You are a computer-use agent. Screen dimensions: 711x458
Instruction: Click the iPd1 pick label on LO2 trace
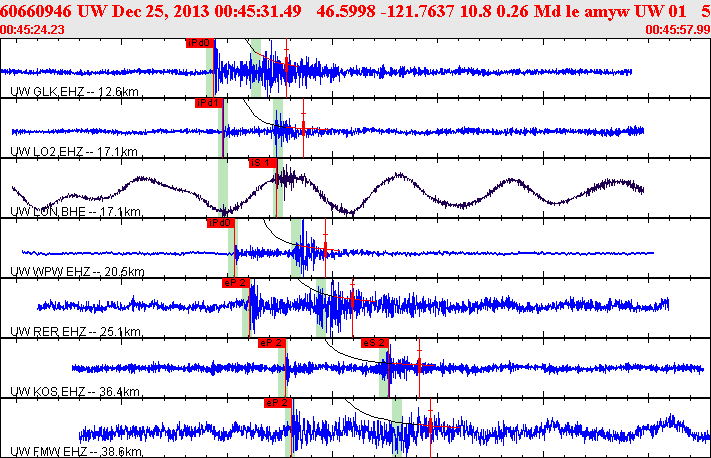coord(209,103)
